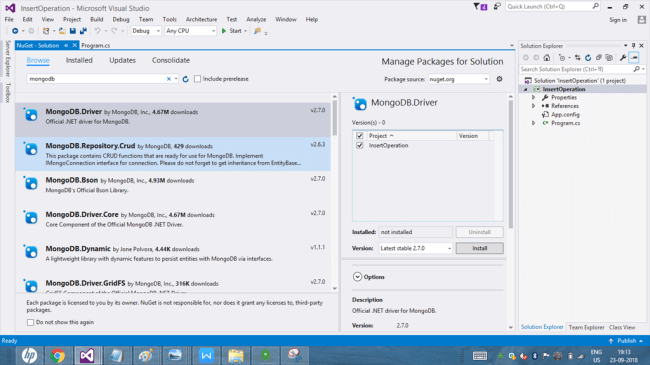Open the Build menu
The width and height of the screenshot is (650, 365).
[97, 19]
